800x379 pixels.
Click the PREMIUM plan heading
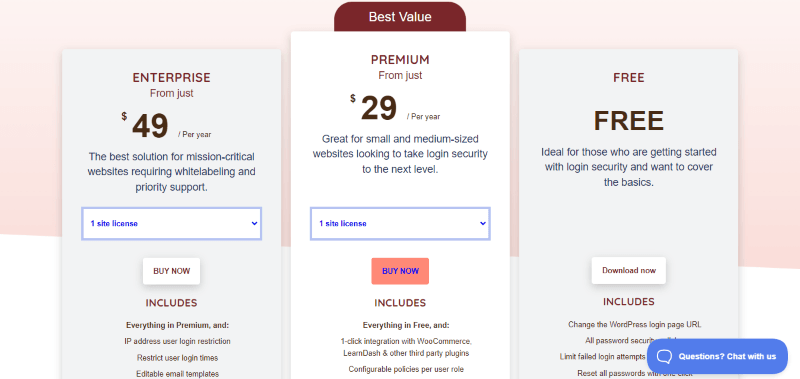[x=400, y=60]
